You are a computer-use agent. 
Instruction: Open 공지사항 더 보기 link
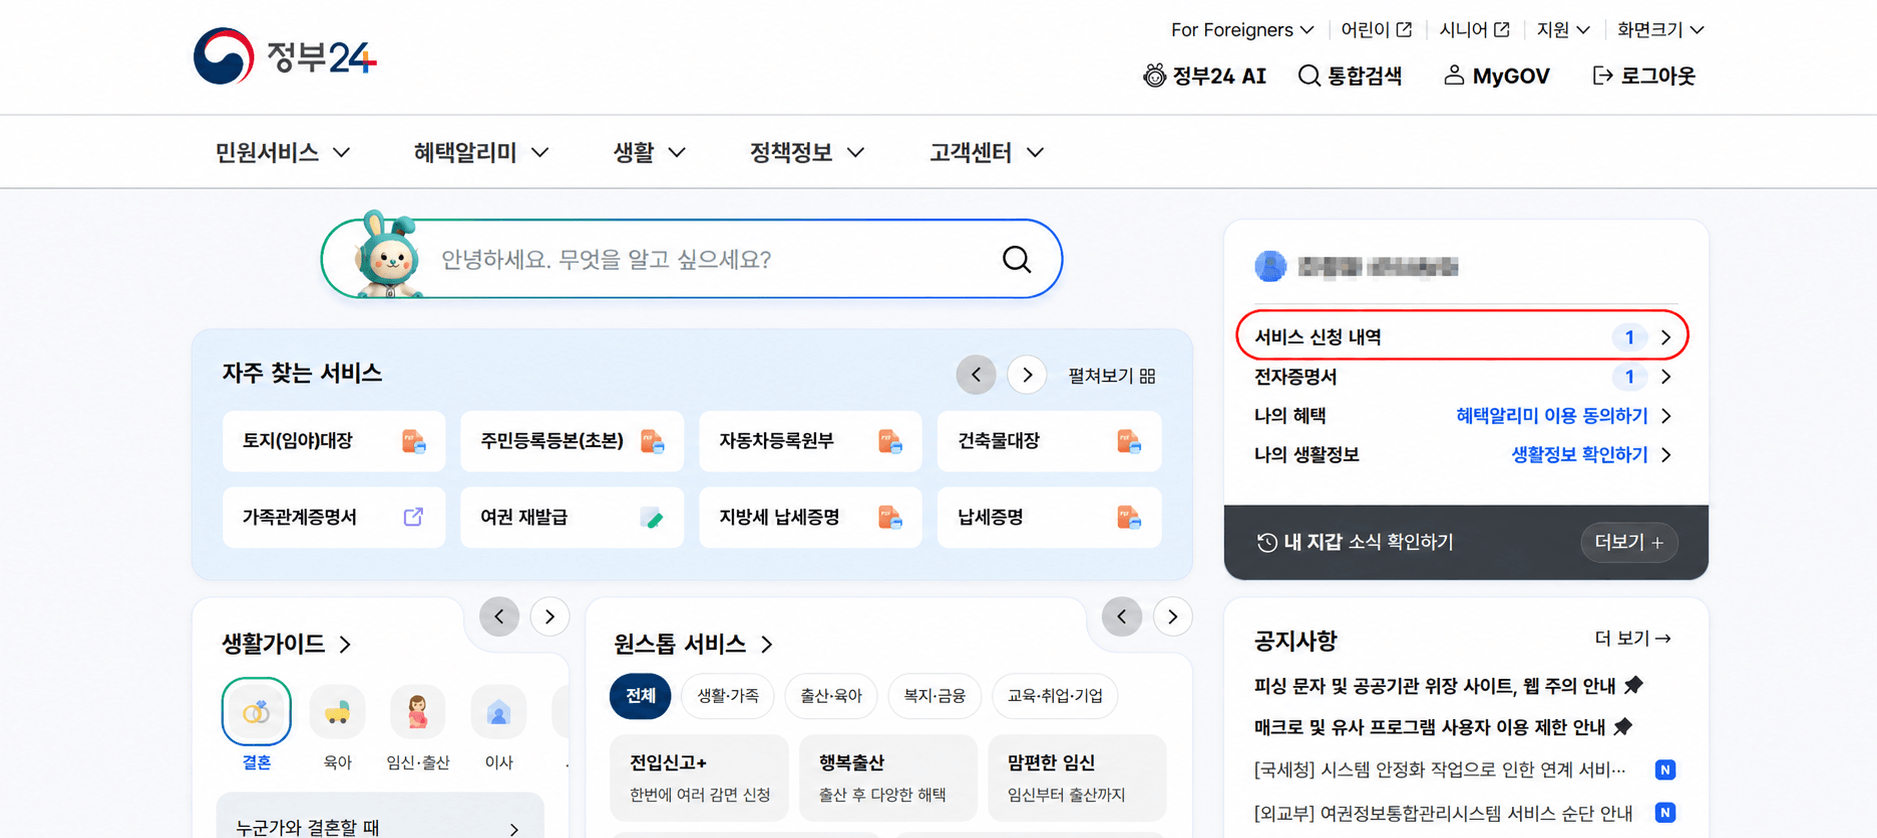point(1633,639)
